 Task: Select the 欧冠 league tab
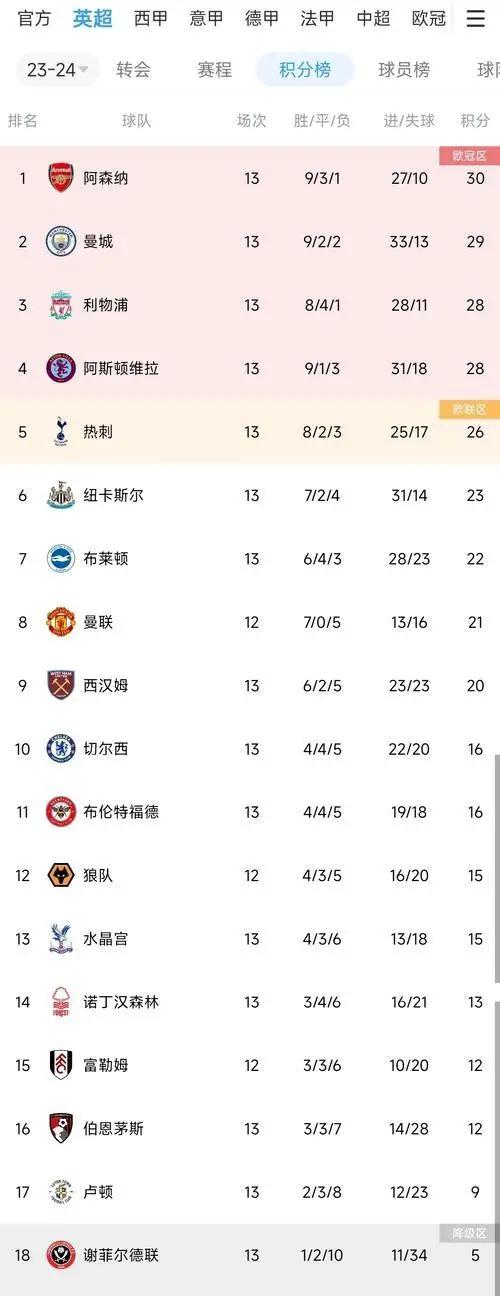pos(429,19)
